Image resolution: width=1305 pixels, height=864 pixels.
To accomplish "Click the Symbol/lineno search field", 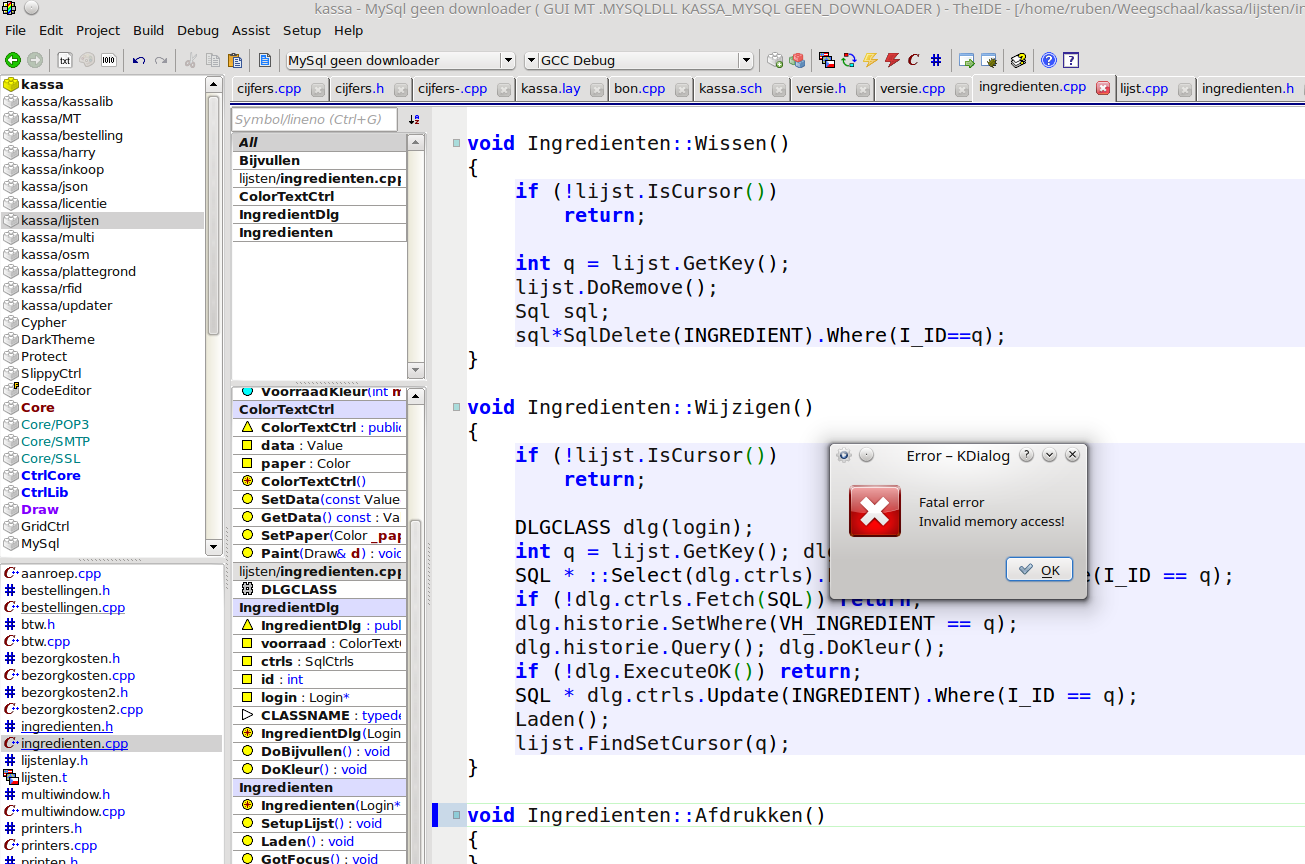I will click(314, 120).
